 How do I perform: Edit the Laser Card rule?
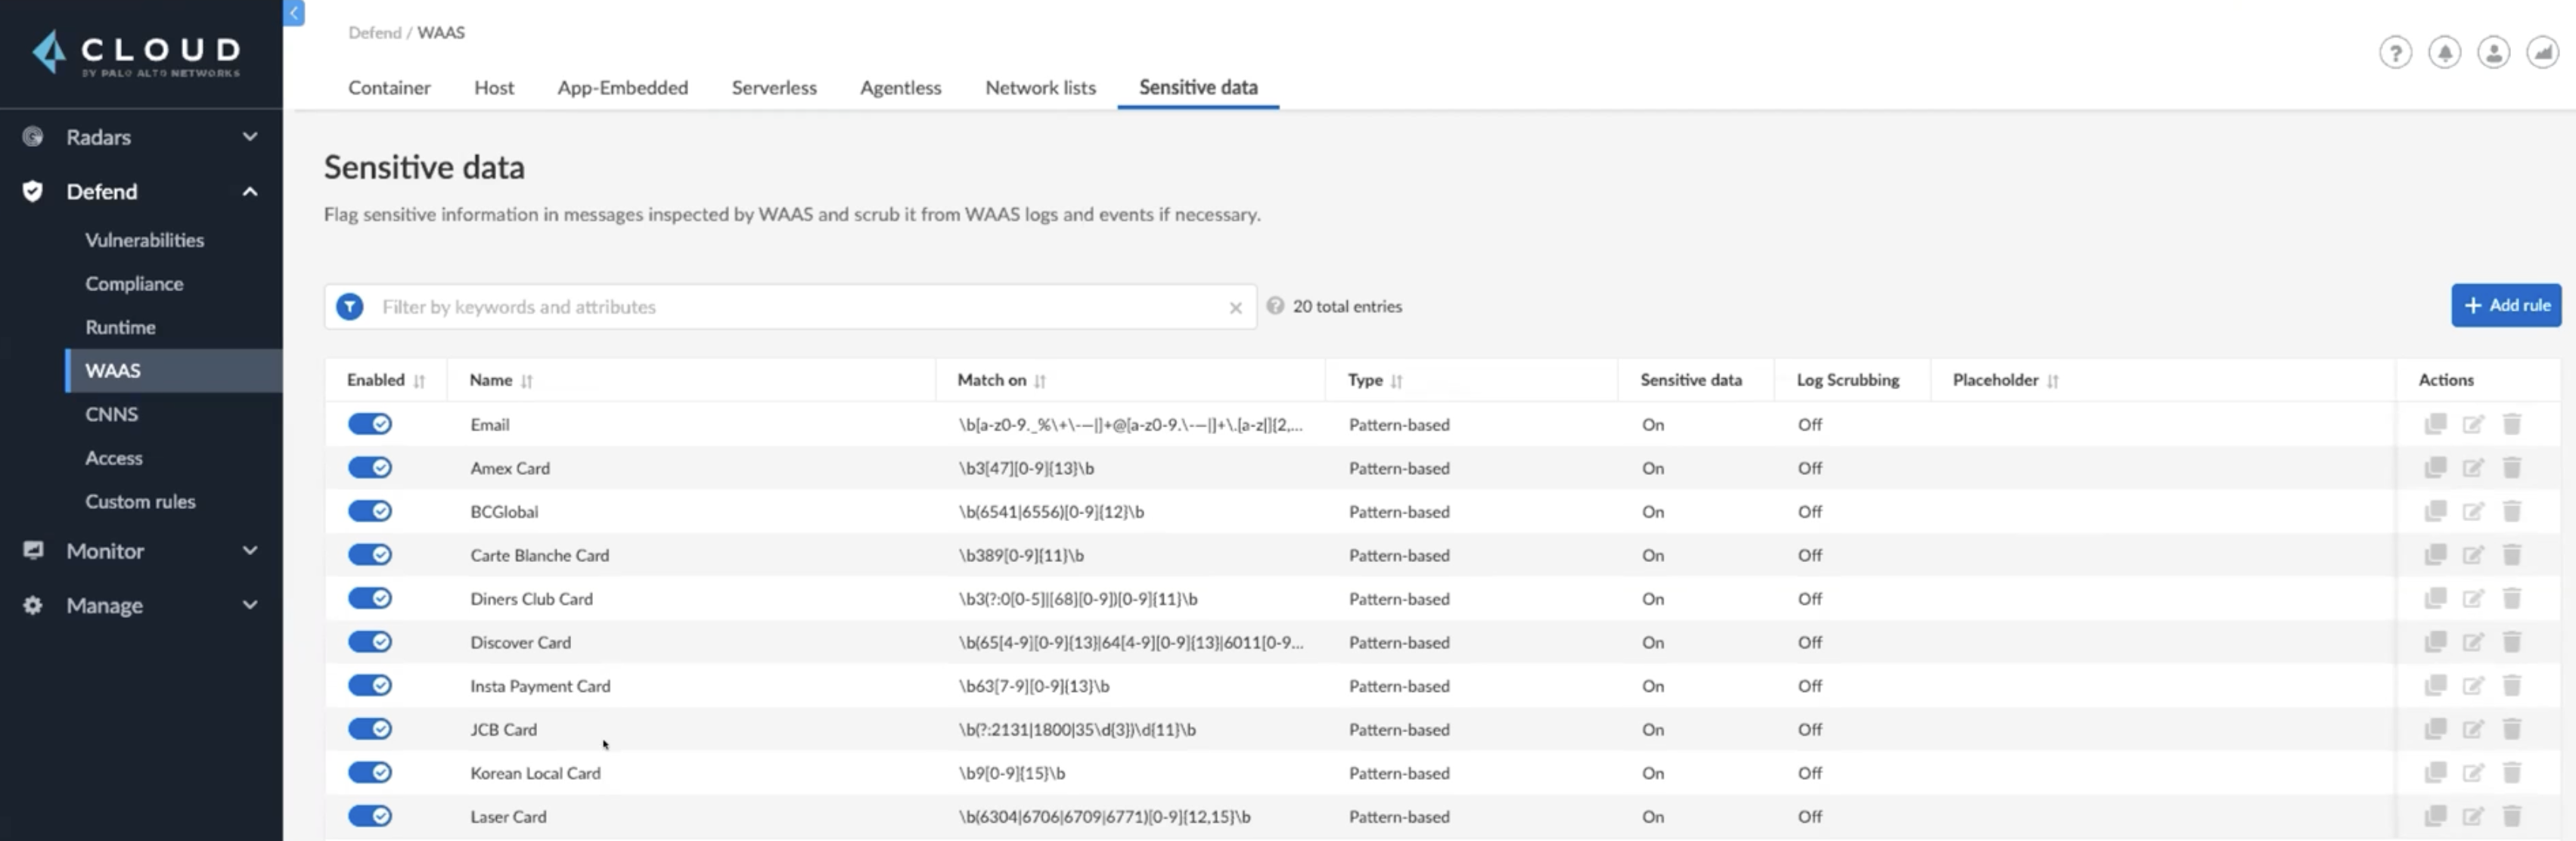pyautogui.click(x=2473, y=816)
